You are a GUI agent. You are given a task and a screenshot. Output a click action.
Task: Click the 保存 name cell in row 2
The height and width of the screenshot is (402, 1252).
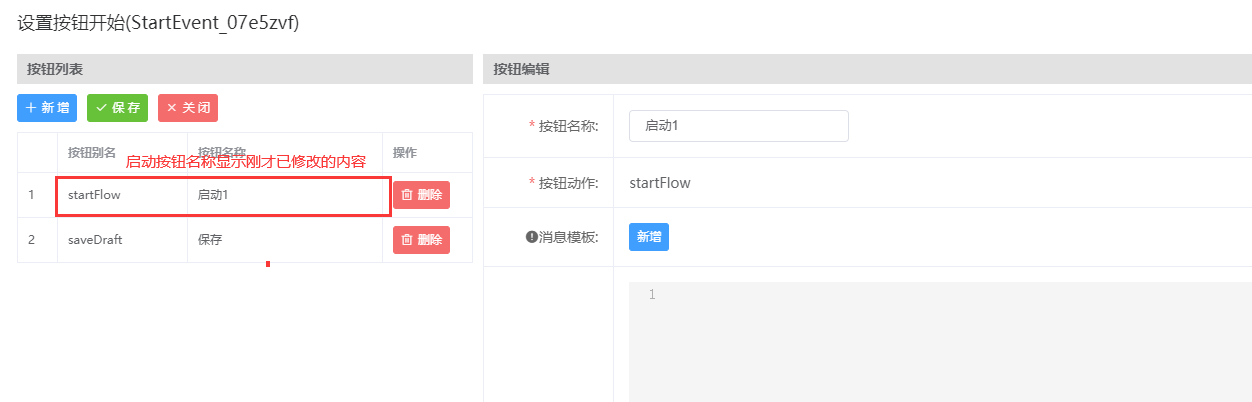(210, 240)
